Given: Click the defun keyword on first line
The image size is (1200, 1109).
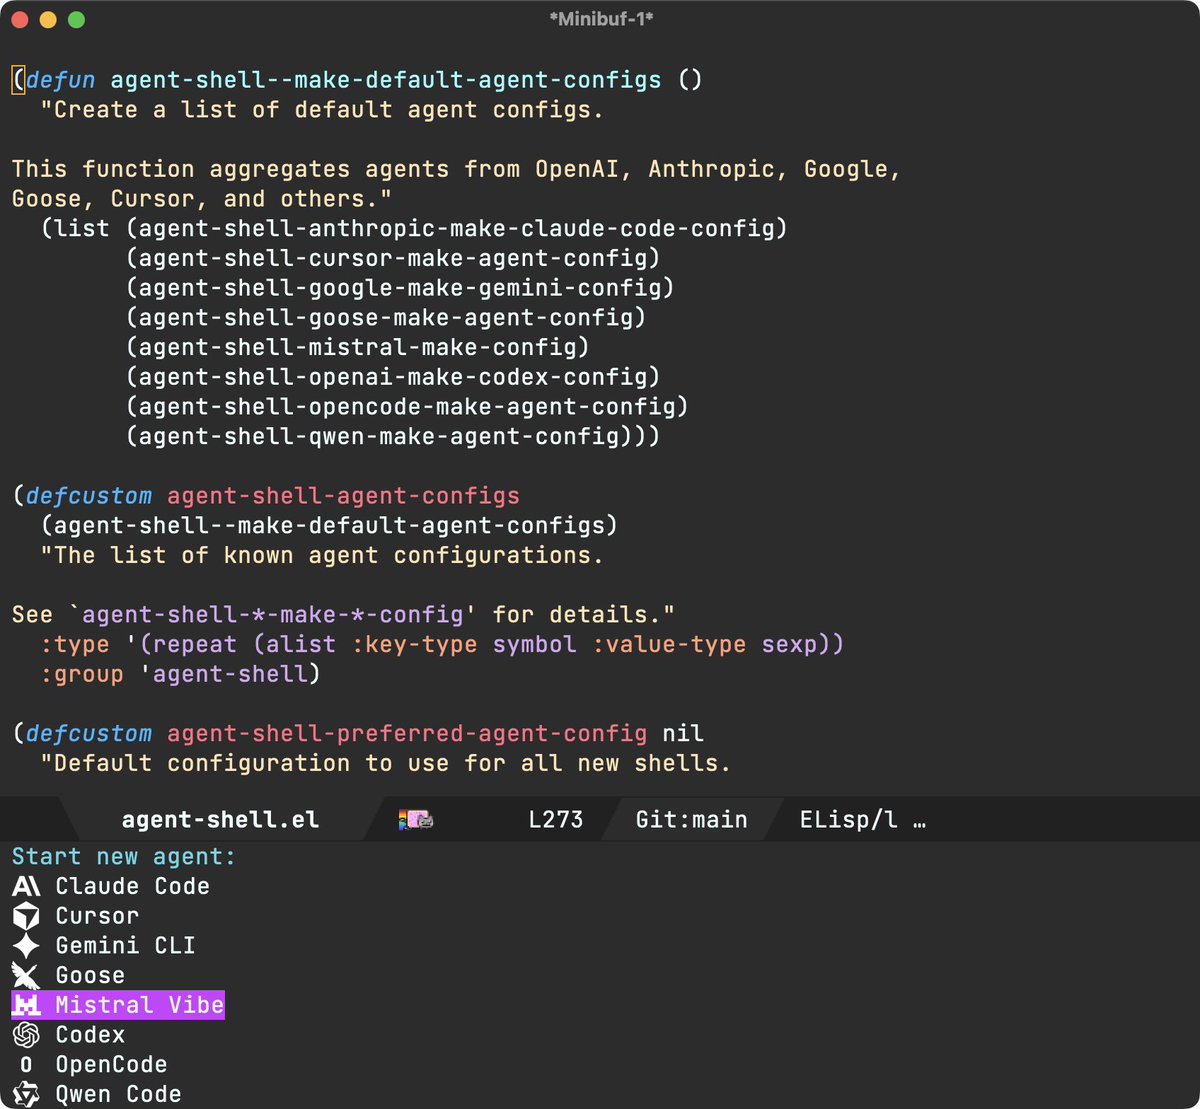Looking at the screenshot, I should (x=61, y=80).
